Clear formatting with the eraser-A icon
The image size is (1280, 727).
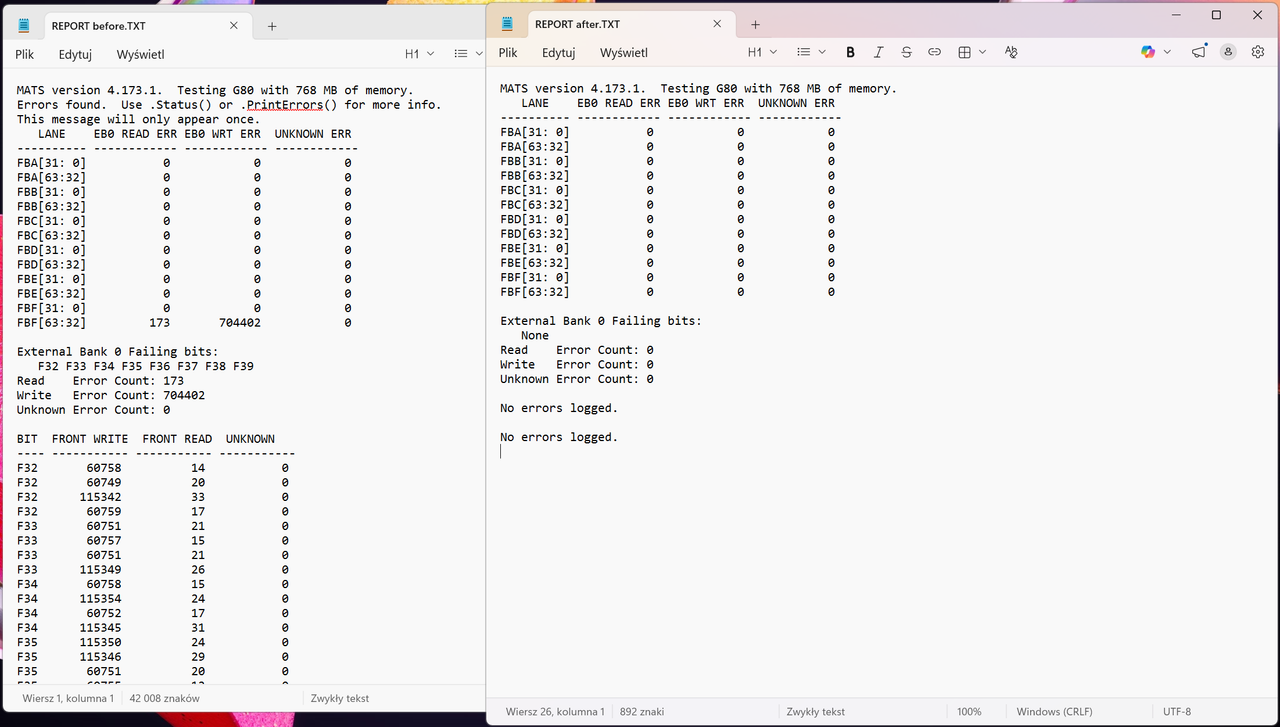[1010, 52]
